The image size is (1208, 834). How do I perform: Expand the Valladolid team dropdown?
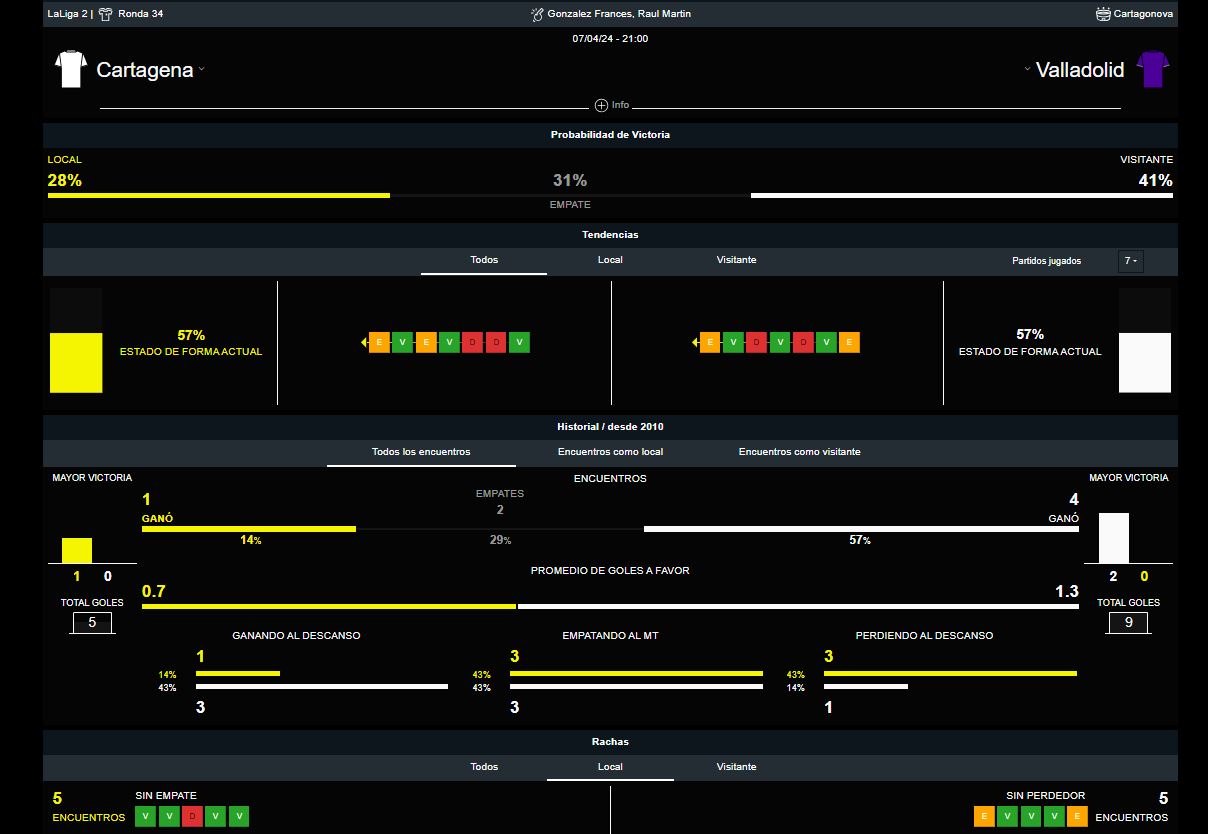point(1027,69)
